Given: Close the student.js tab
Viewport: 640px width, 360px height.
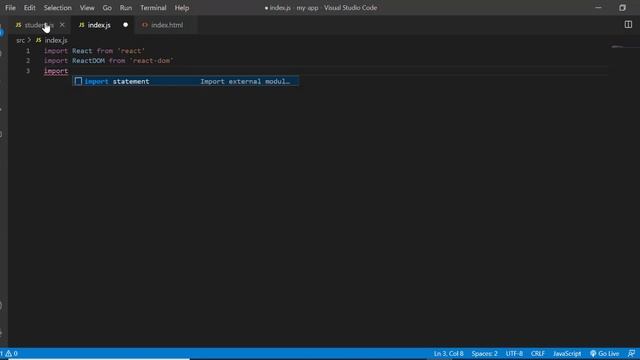Looking at the screenshot, I should point(62,25).
